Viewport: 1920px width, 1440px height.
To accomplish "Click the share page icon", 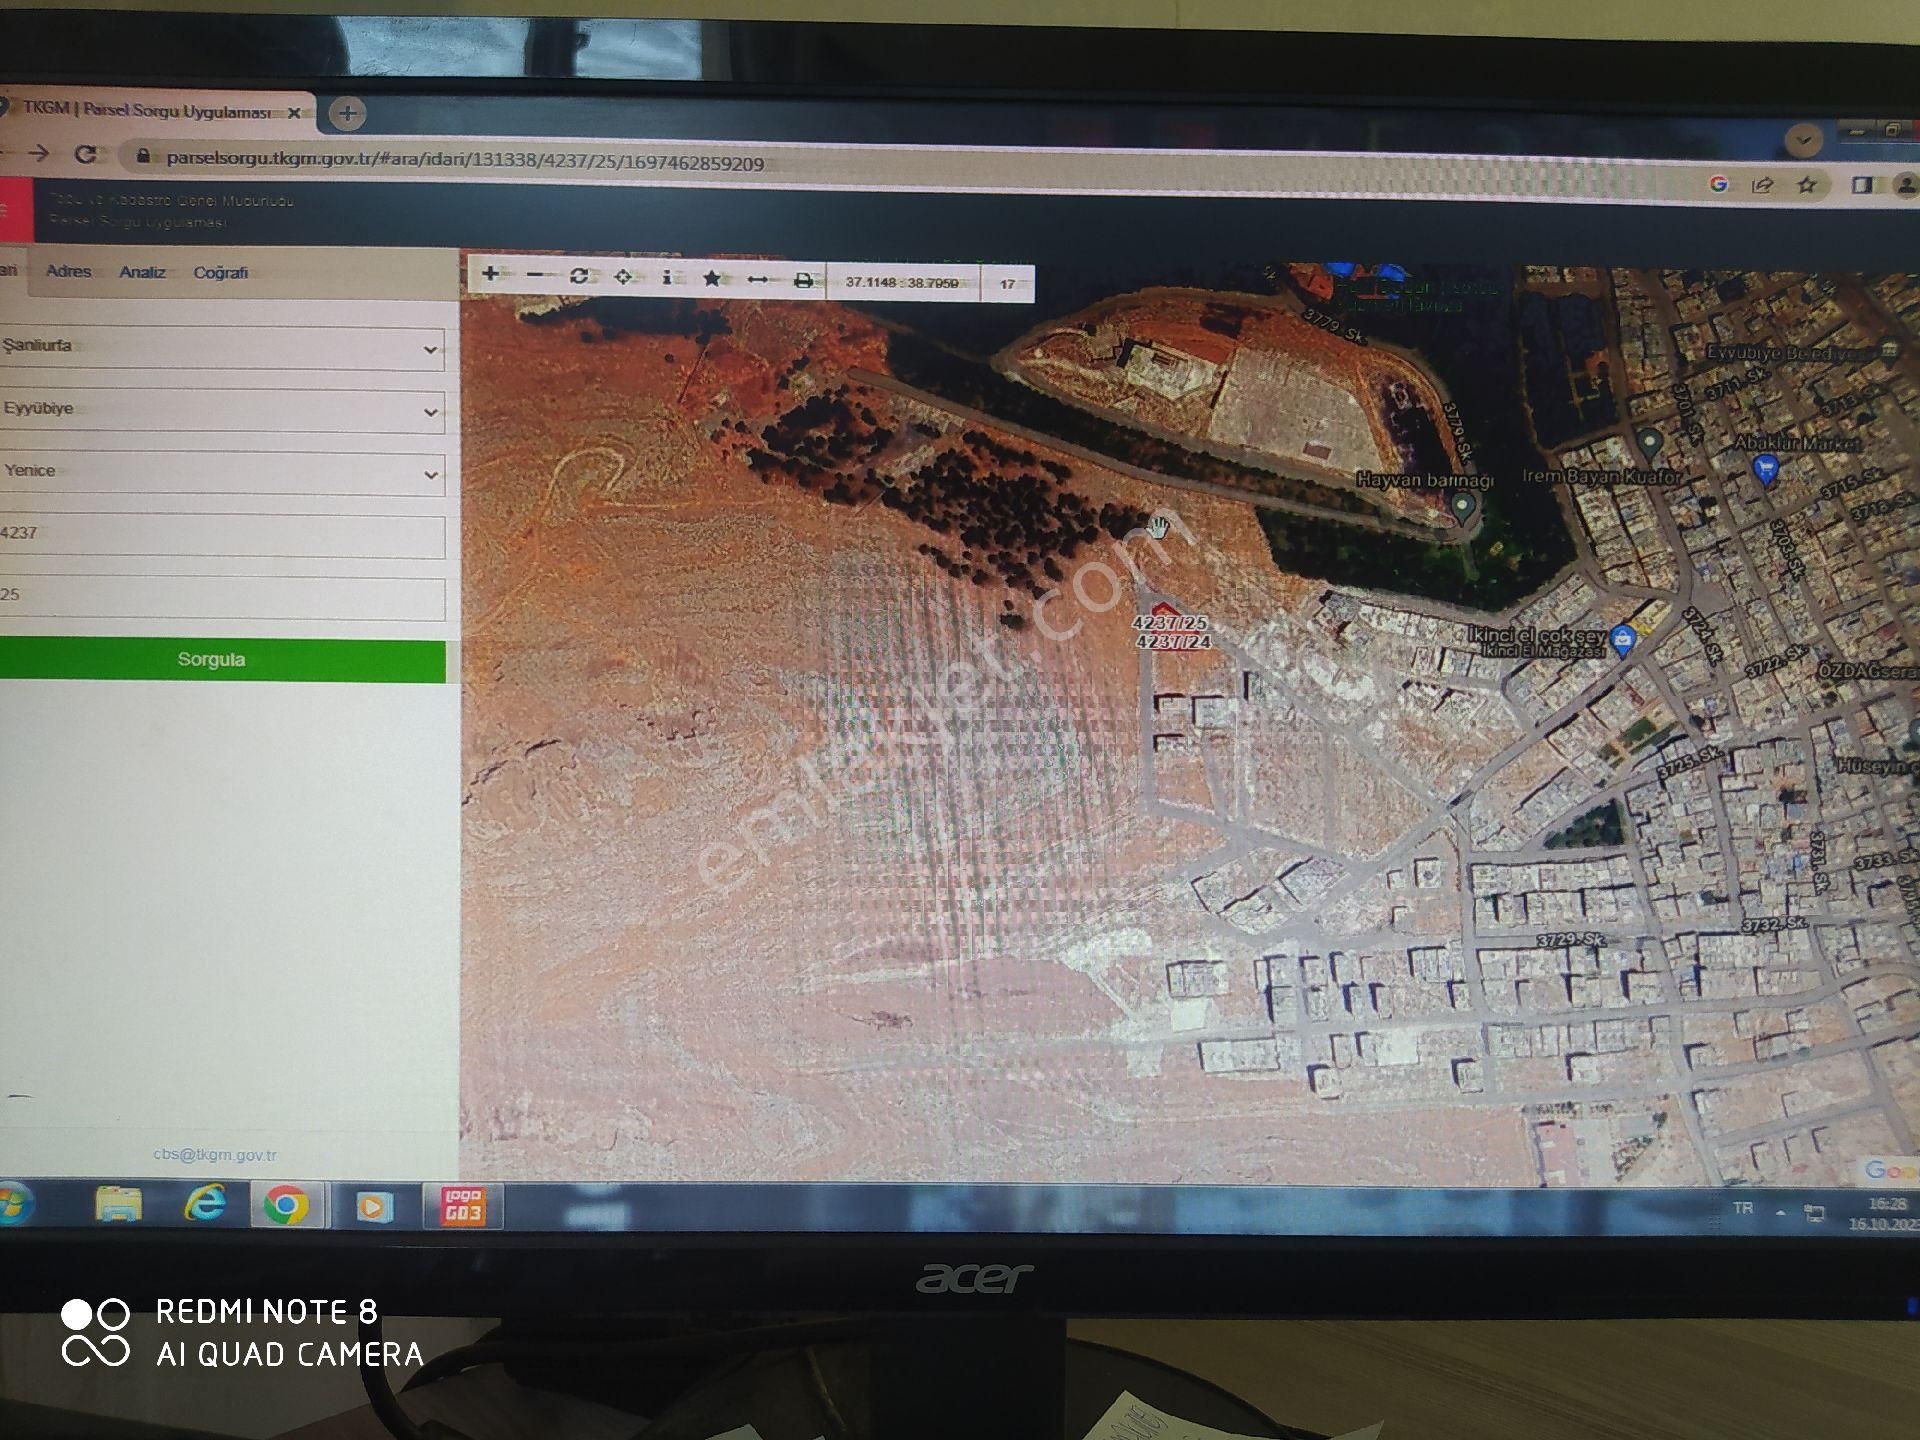I will click(1762, 184).
